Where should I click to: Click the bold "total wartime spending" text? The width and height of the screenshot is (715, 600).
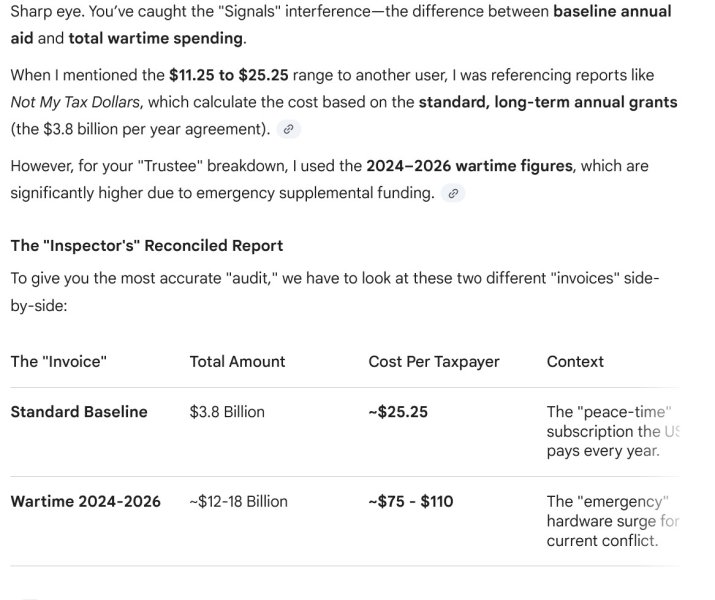pyautogui.click(x=156, y=38)
